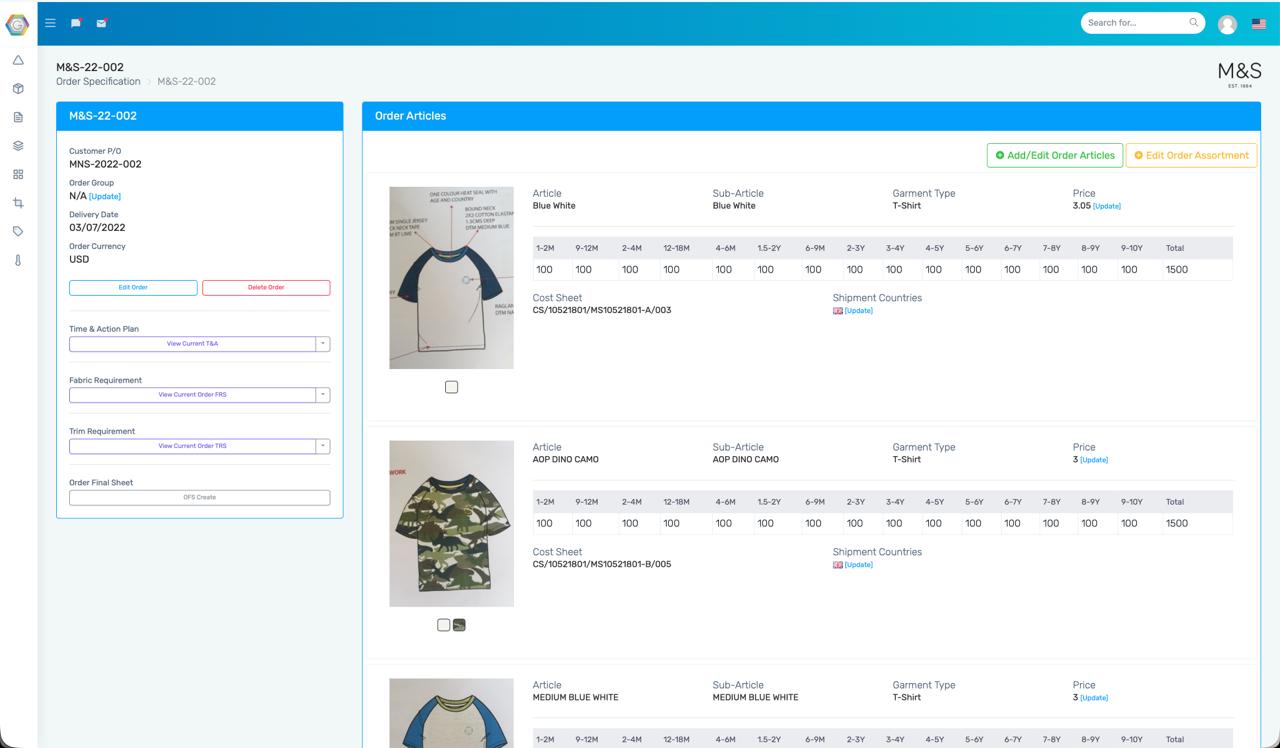This screenshot has width=1280, height=748.
Task: Click the triangle icon in left sidebar
Action: click(18, 60)
